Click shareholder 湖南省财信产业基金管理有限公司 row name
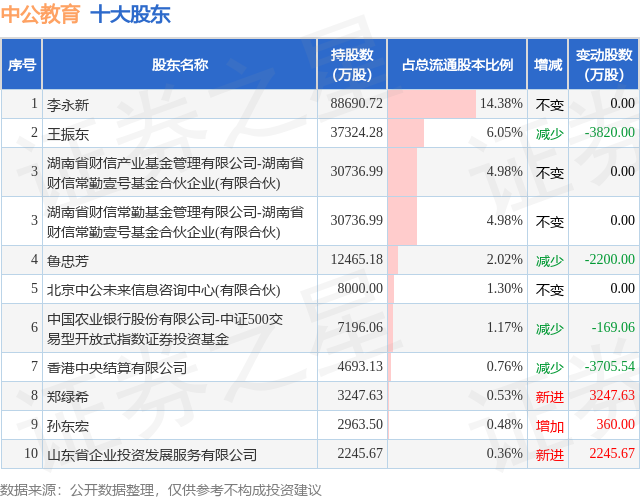The height and width of the screenshot is (499, 640). tap(175, 173)
